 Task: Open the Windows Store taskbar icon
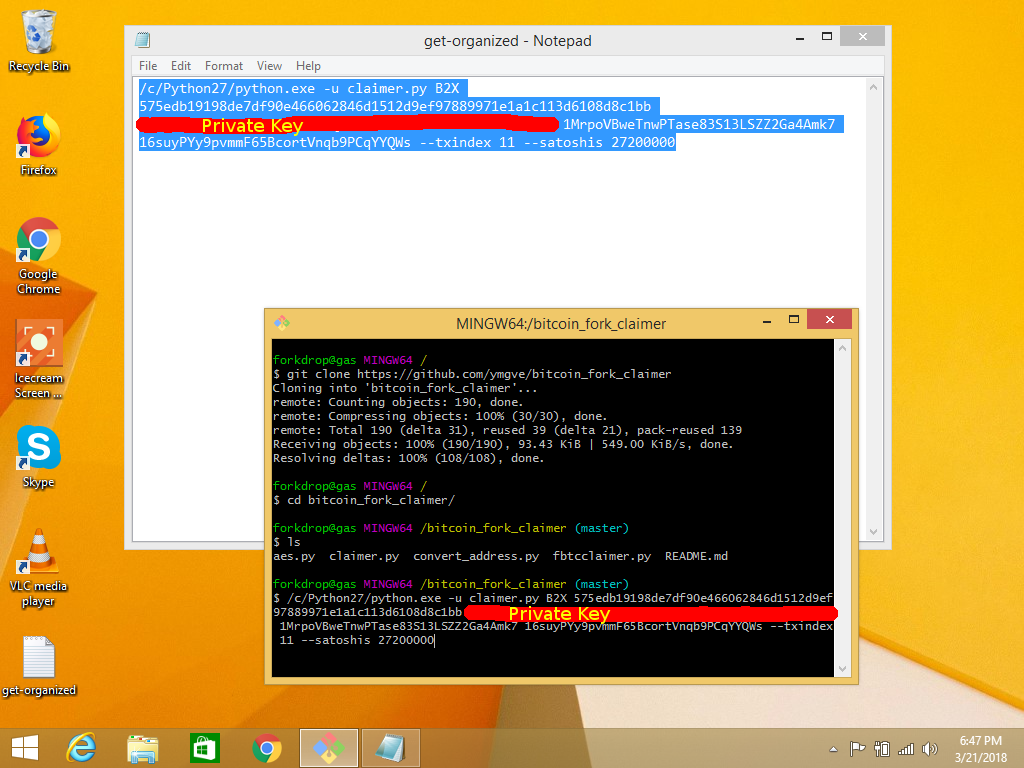click(x=205, y=747)
